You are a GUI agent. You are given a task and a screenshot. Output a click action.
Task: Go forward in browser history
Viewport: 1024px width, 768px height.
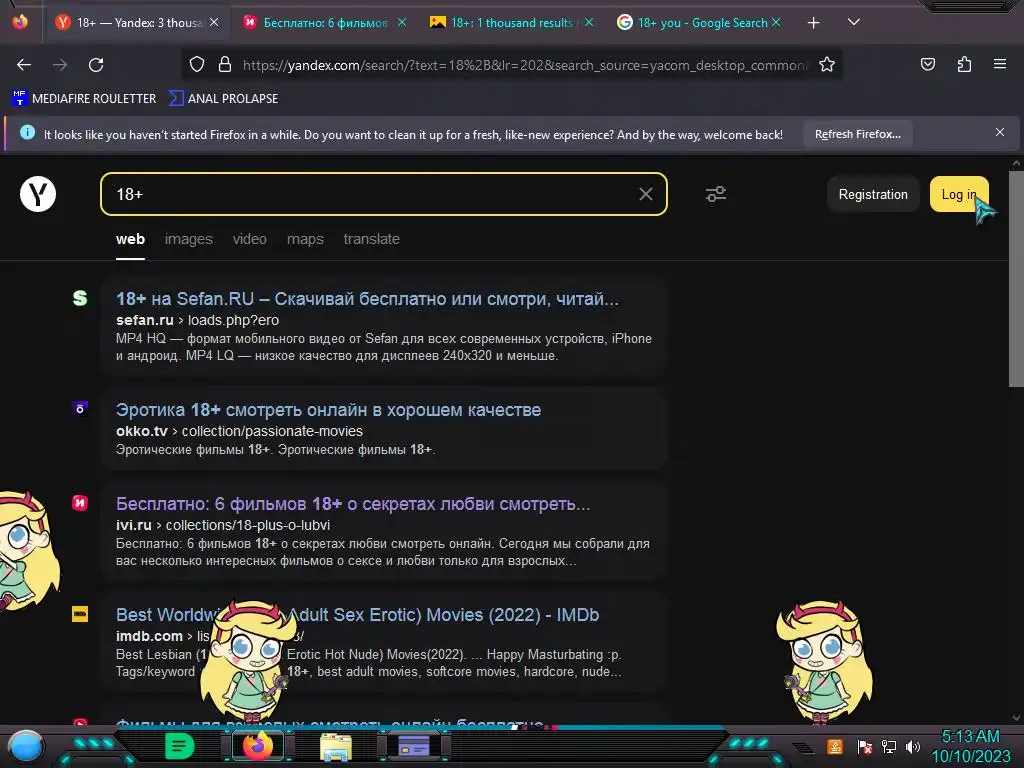pyautogui.click(x=60, y=65)
